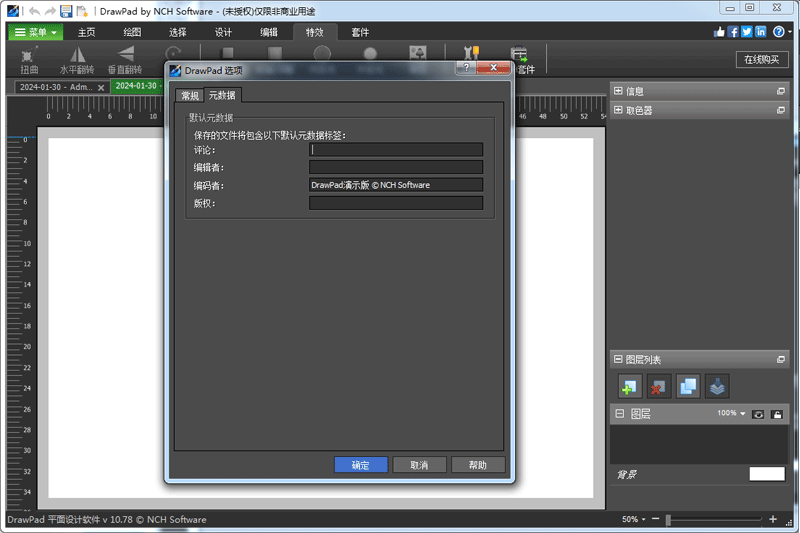Image resolution: width=800 pixels, height=533 pixels.
Task: Duplicate layer using overlapping squares icon
Action: (x=688, y=386)
